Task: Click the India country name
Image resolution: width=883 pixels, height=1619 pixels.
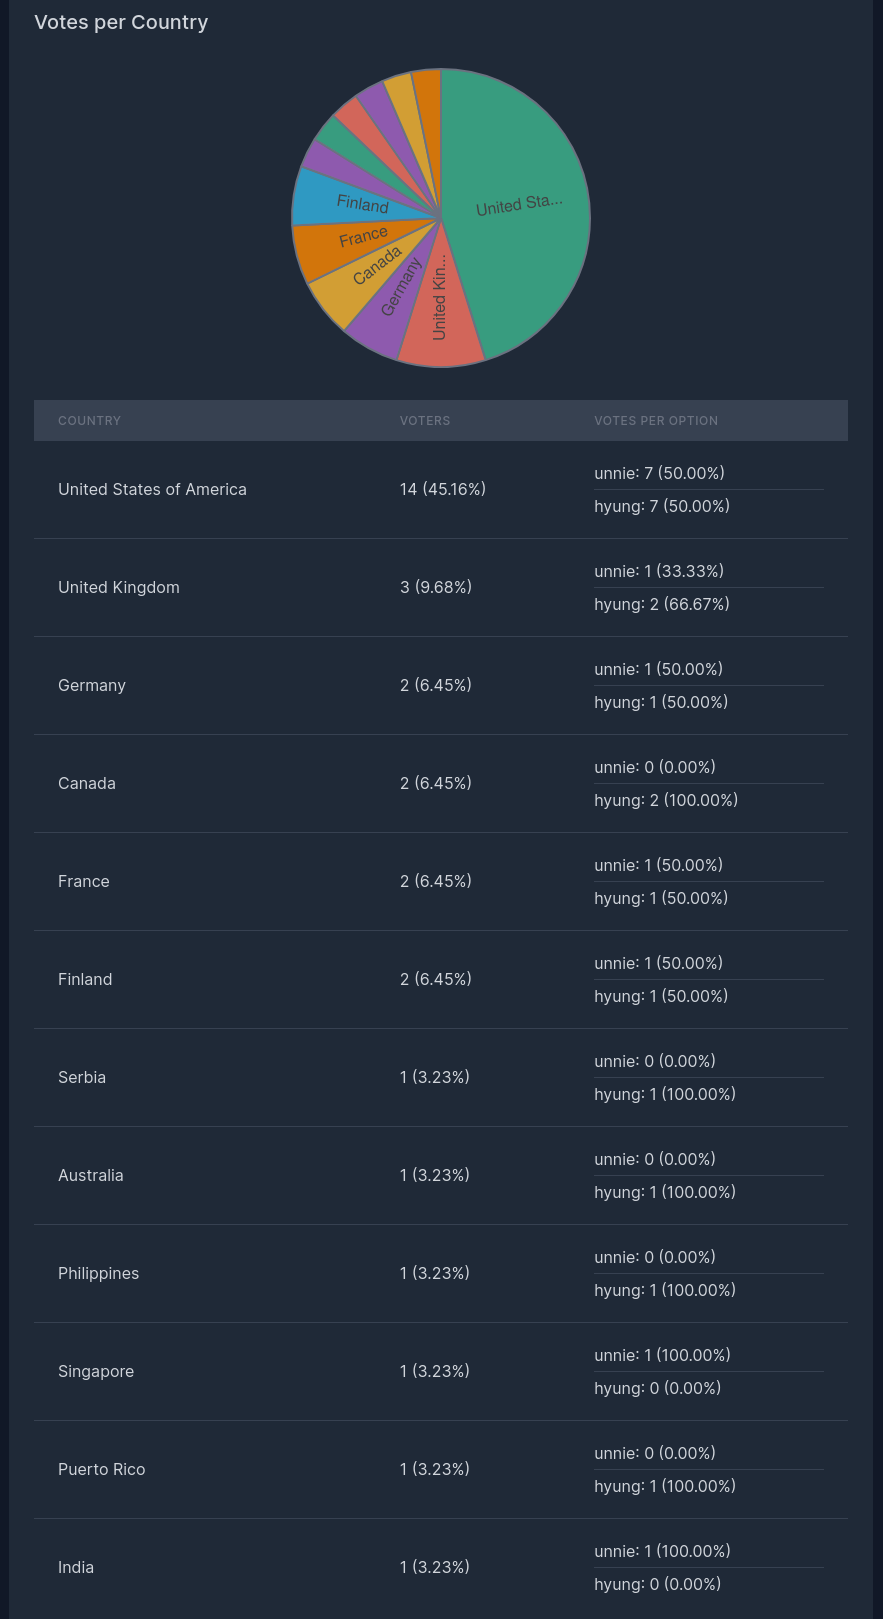Action: click(x=76, y=1567)
